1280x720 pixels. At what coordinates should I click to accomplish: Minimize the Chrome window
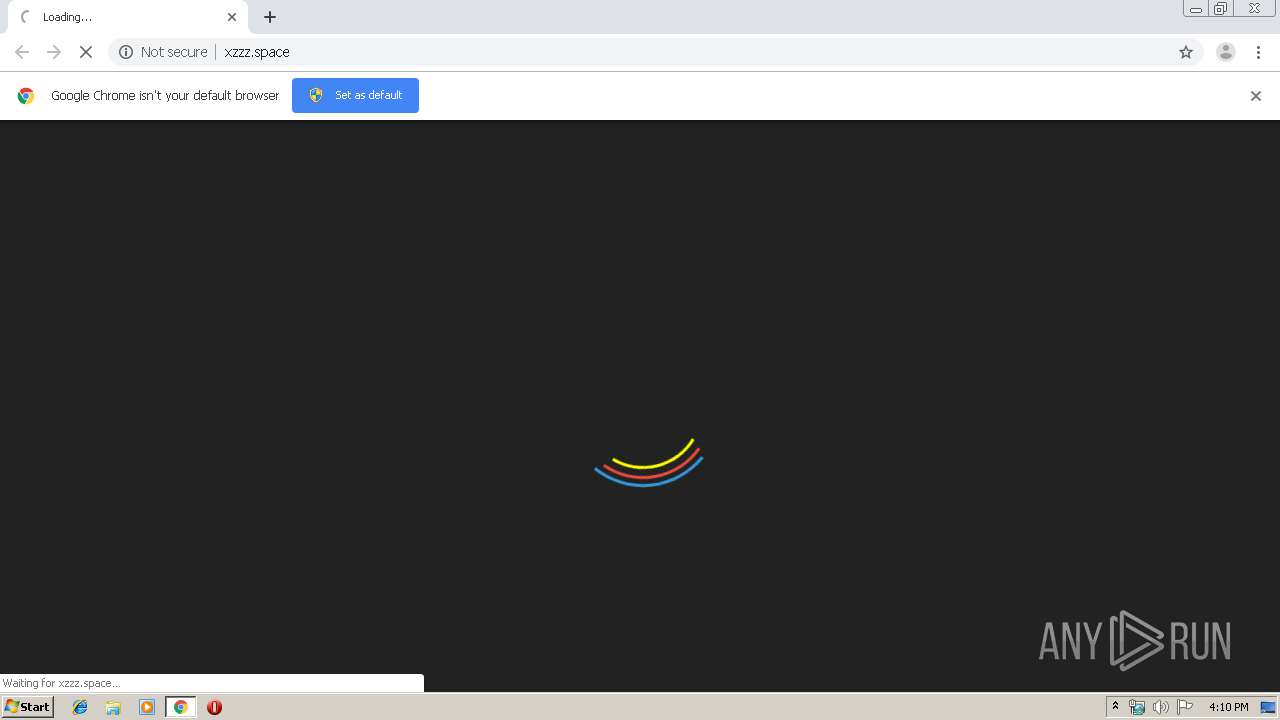[x=1195, y=9]
